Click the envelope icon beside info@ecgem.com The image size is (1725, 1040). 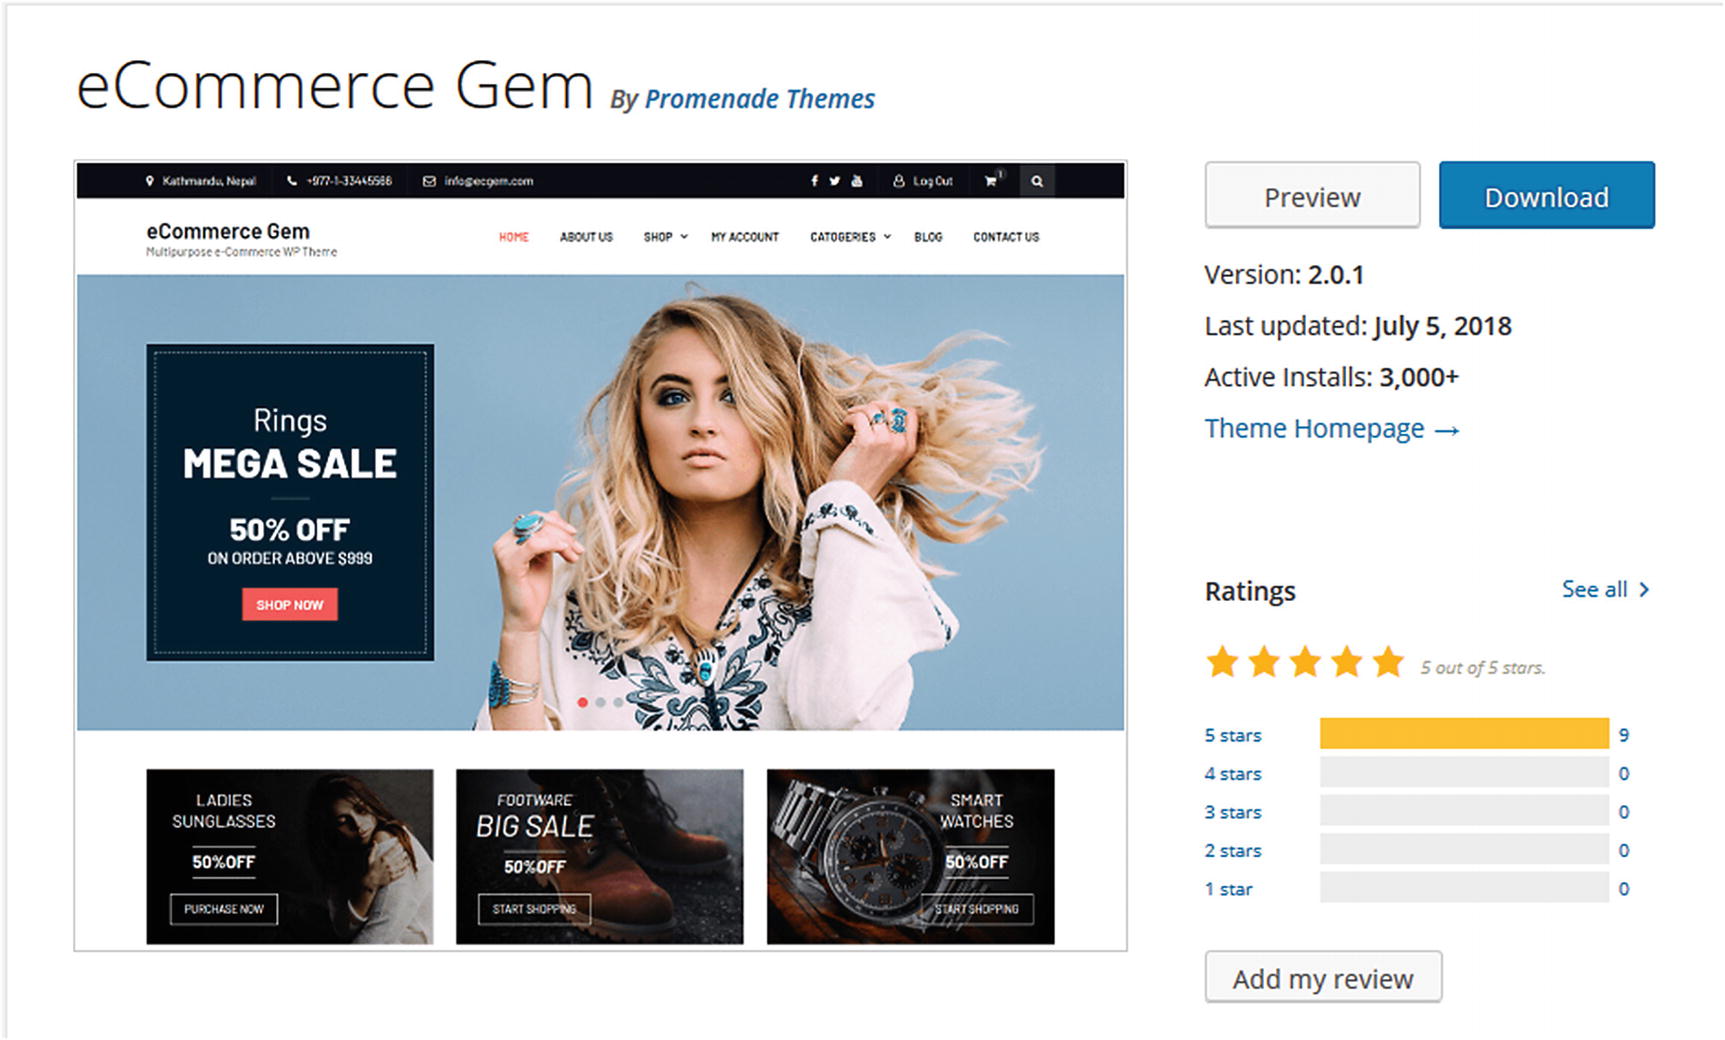(x=429, y=181)
